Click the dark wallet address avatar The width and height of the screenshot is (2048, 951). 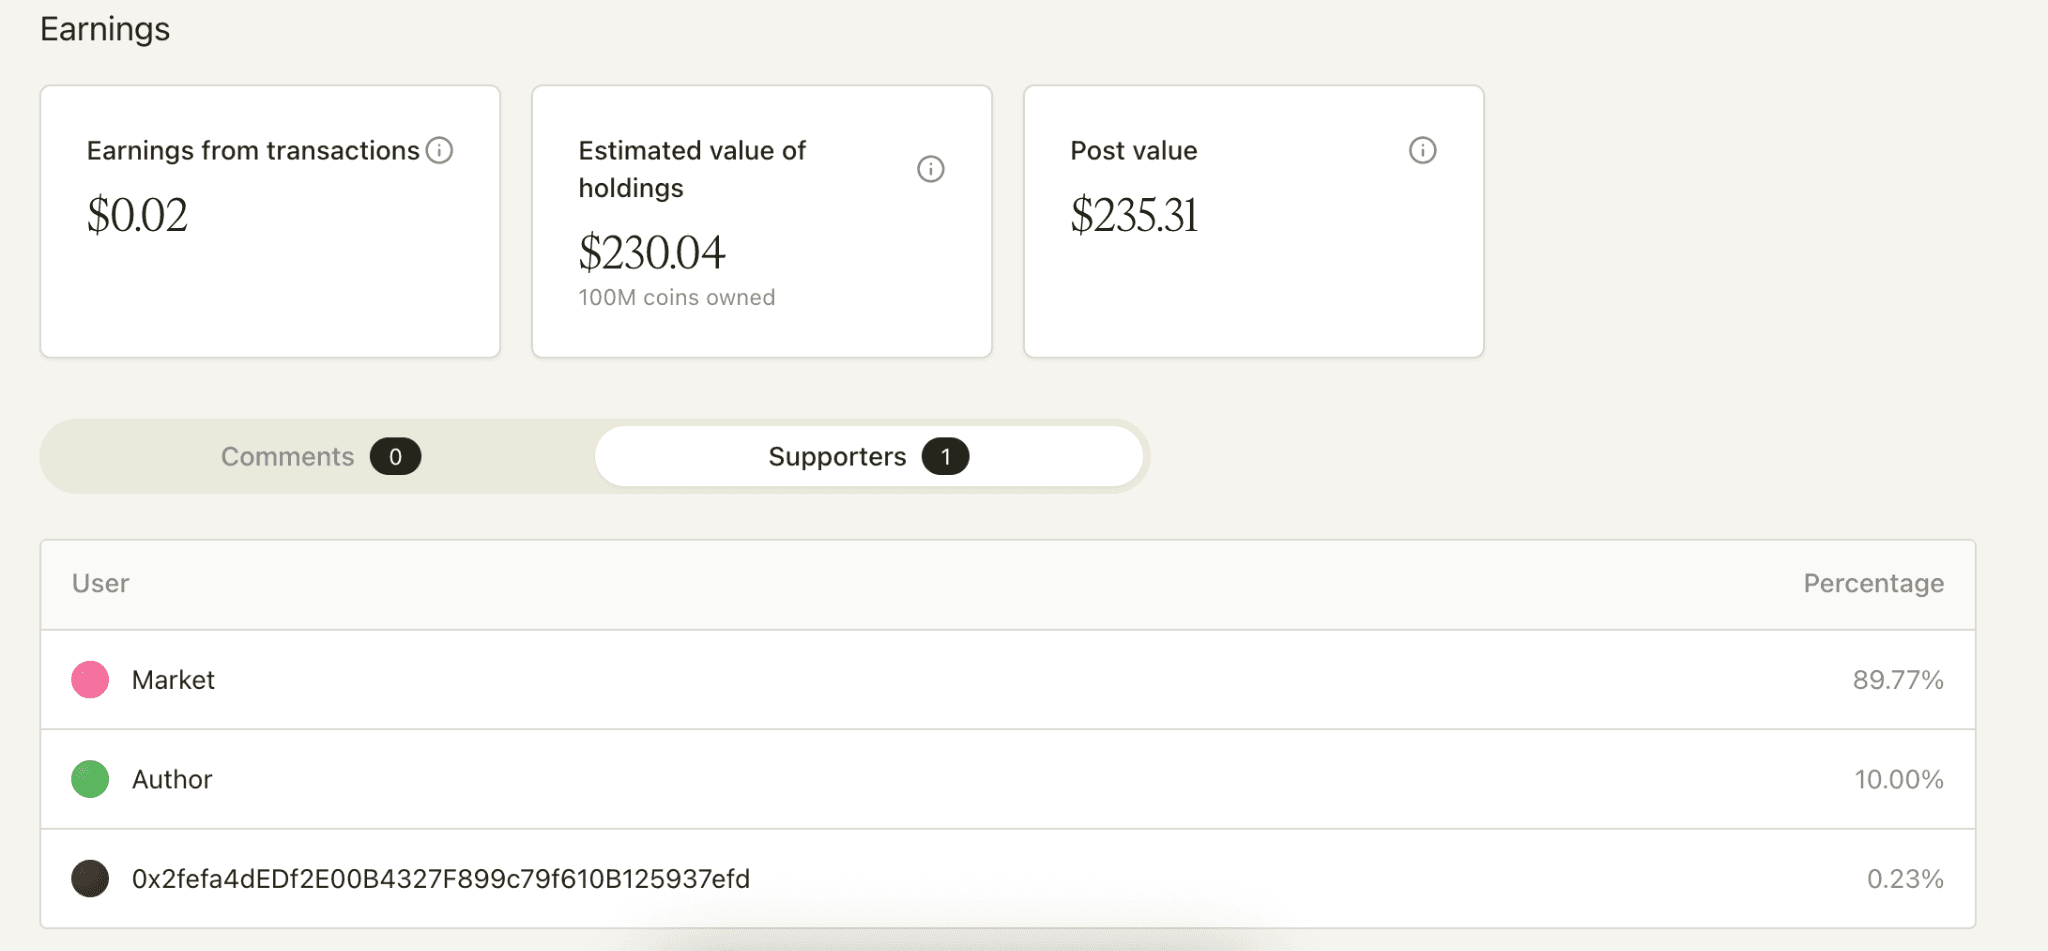click(x=90, y=878)
